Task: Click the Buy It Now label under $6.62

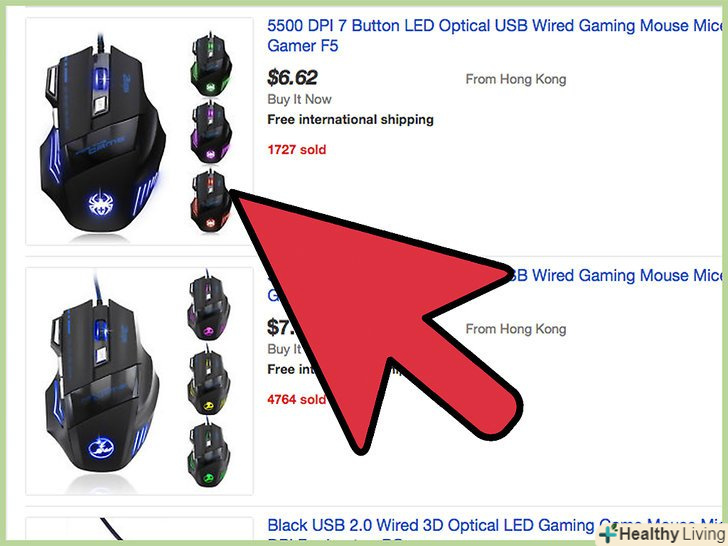Action: pos(299,99)
